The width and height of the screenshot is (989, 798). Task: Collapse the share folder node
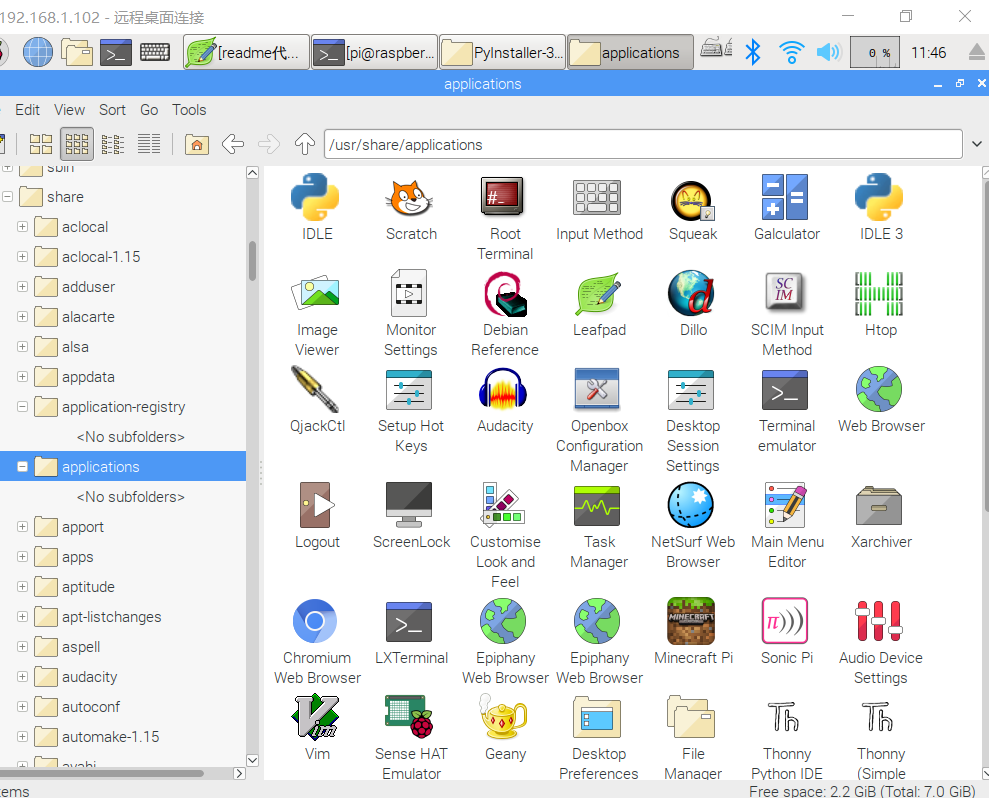(8, 197)
